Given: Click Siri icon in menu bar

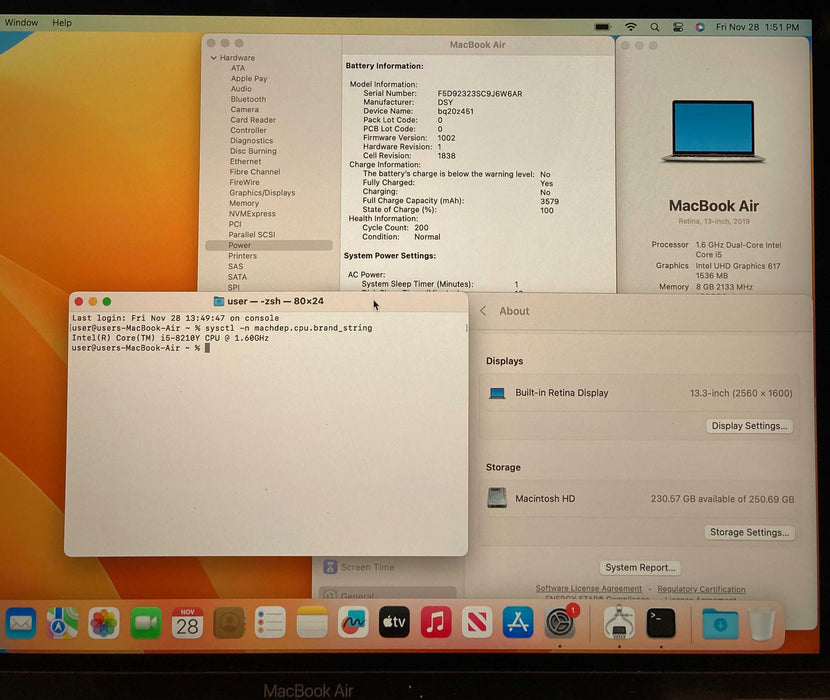Looking at the screenshot, I should point(700,27).
